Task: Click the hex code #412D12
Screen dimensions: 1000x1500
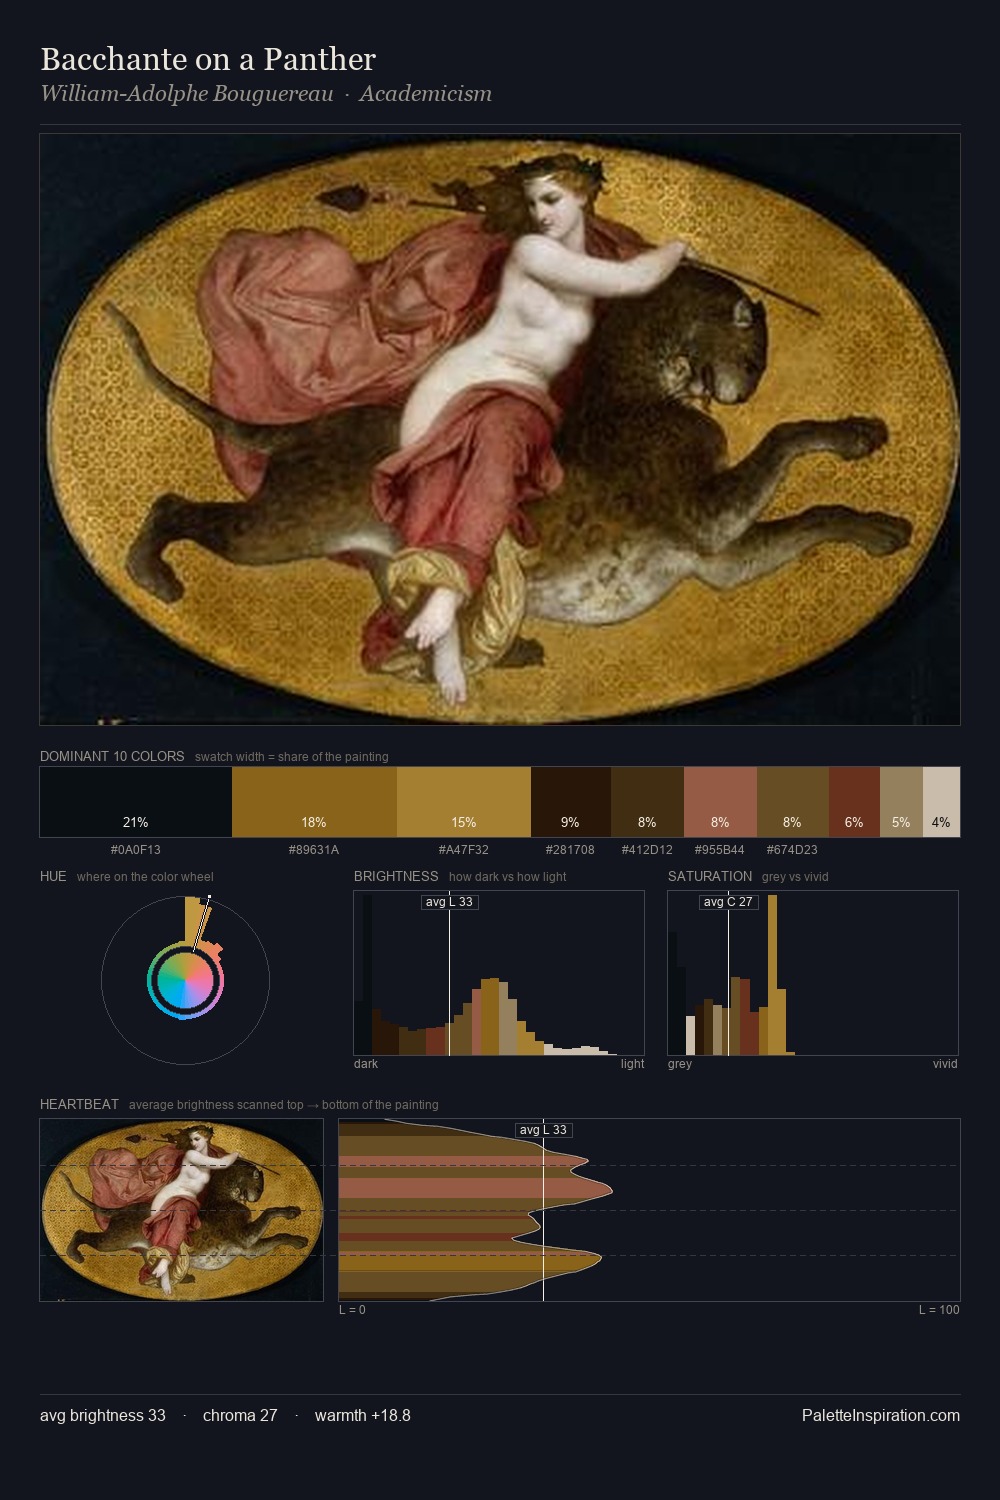Action: (647, 850)
